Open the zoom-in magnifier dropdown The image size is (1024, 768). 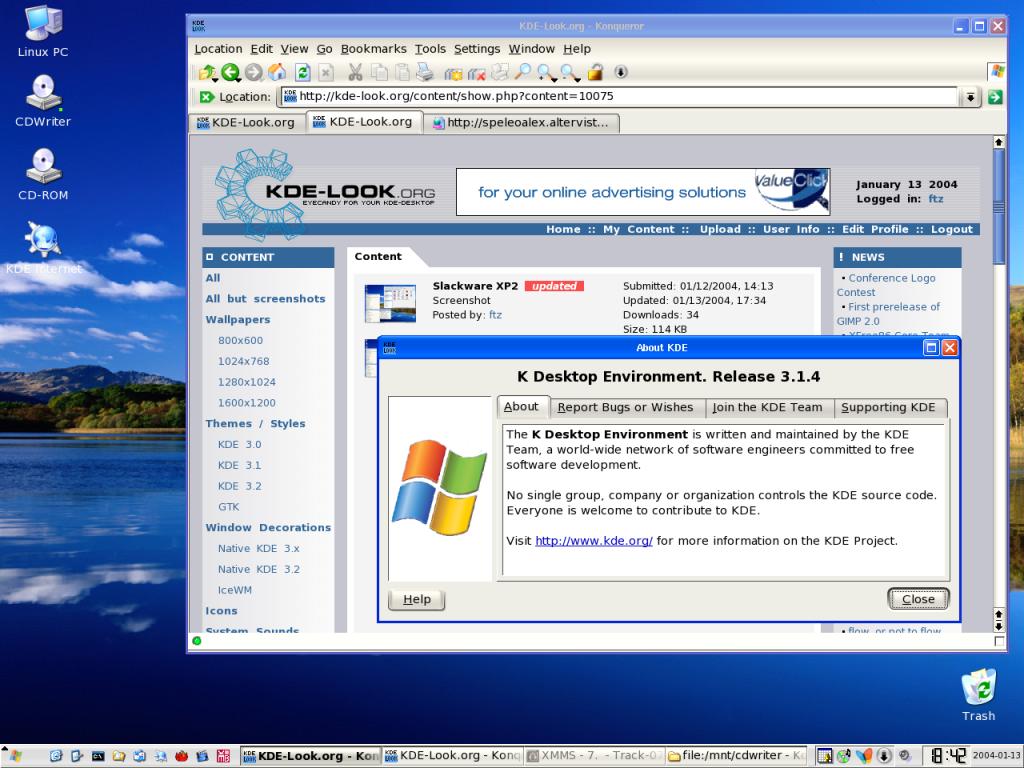click(x=554, y=80)
